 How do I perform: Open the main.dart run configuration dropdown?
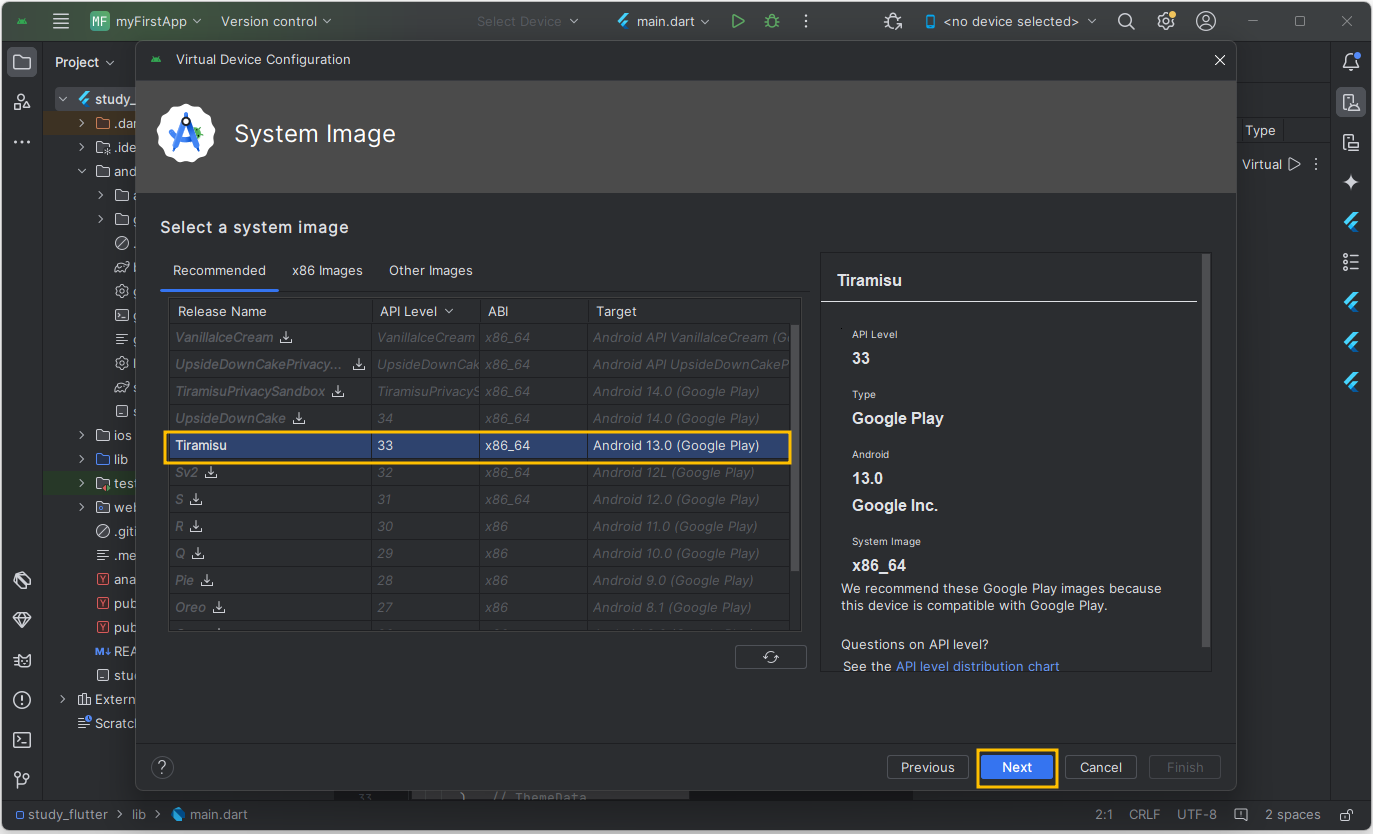[663, 21]
